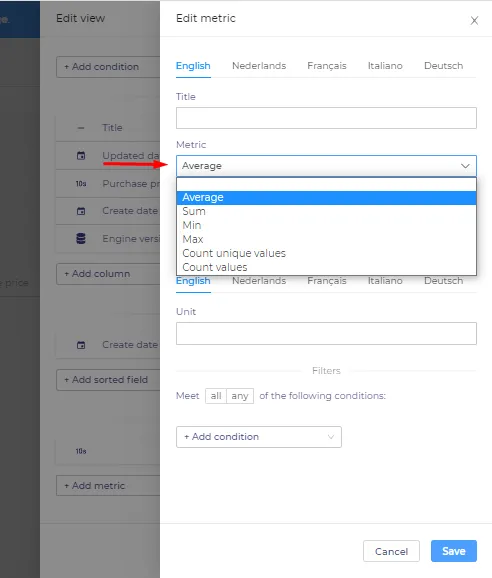492x578 pixels.
Task: Switch to Deutsch unit tab
Action: pos(443,281)
